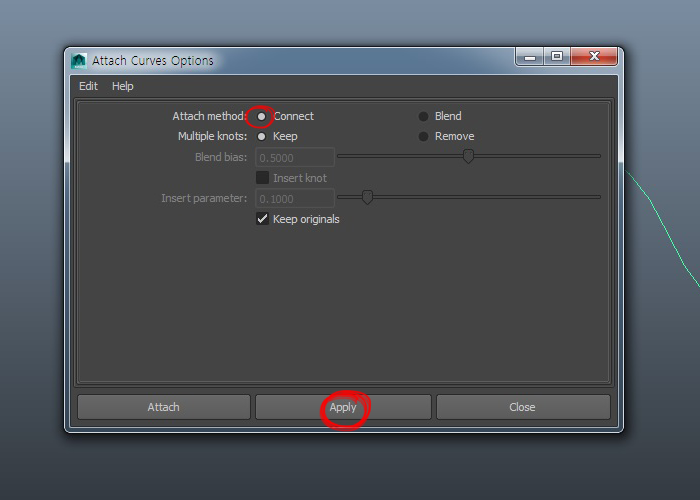The height and width of the screenshot is (500, 700).
Task: Click the Attach button
Action: click(164, 407)
